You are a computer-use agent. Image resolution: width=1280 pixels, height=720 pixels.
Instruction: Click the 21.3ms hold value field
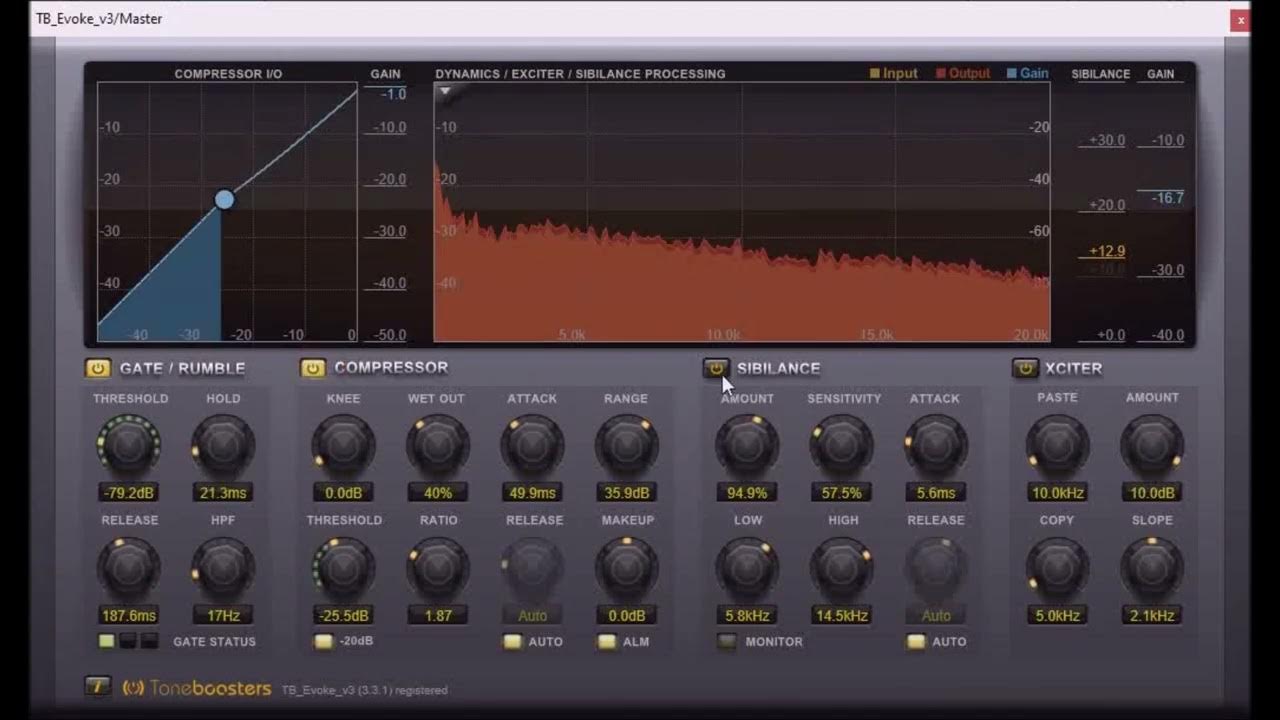pos(223,493)
